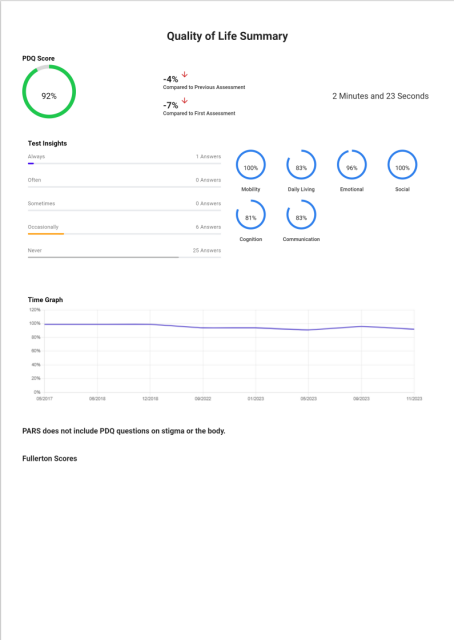Click the Occasionally orange progress bar

click(46, 234)
